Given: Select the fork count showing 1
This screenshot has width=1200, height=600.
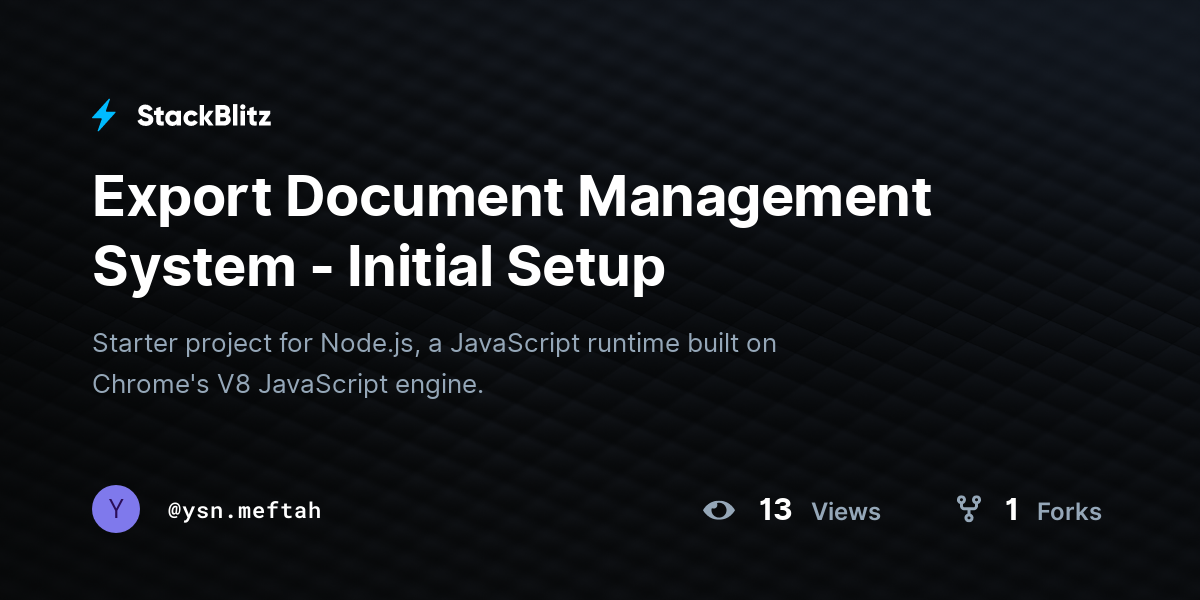Looking at the screenshot, I should 1012,510.
